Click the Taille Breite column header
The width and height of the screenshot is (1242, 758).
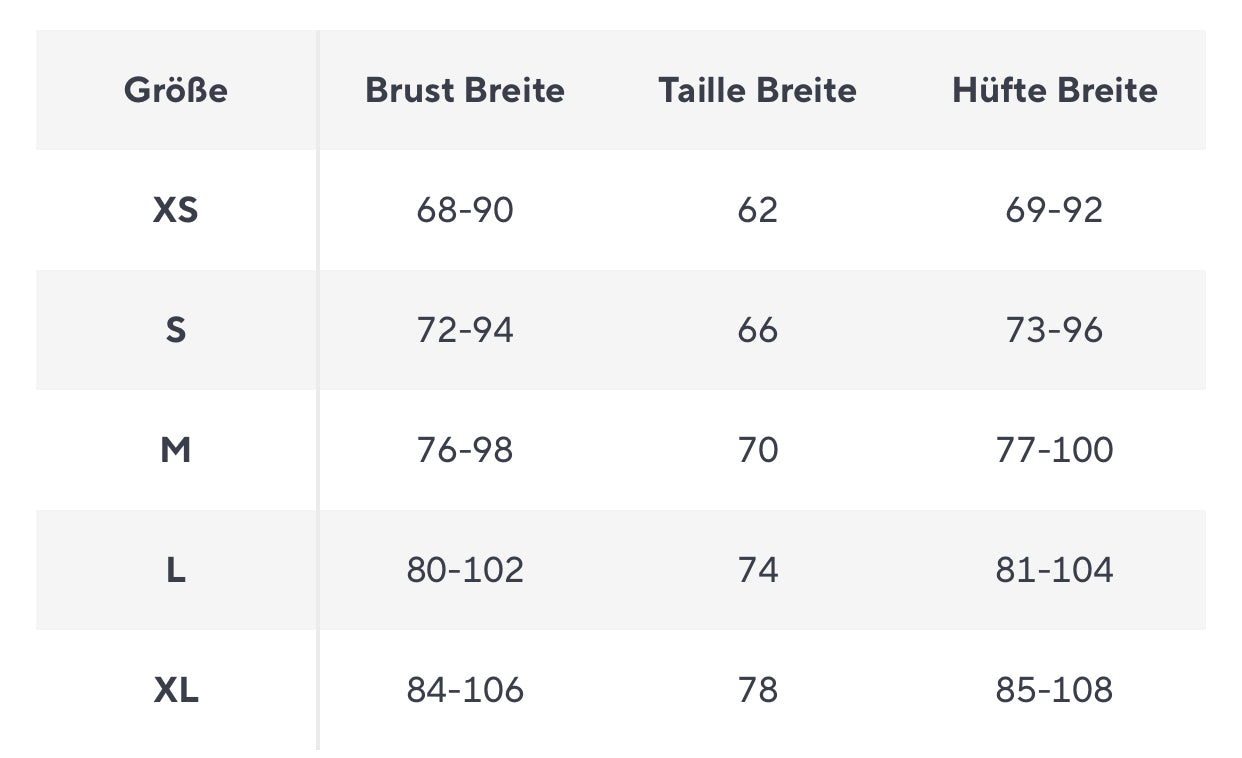pos(757,90)
